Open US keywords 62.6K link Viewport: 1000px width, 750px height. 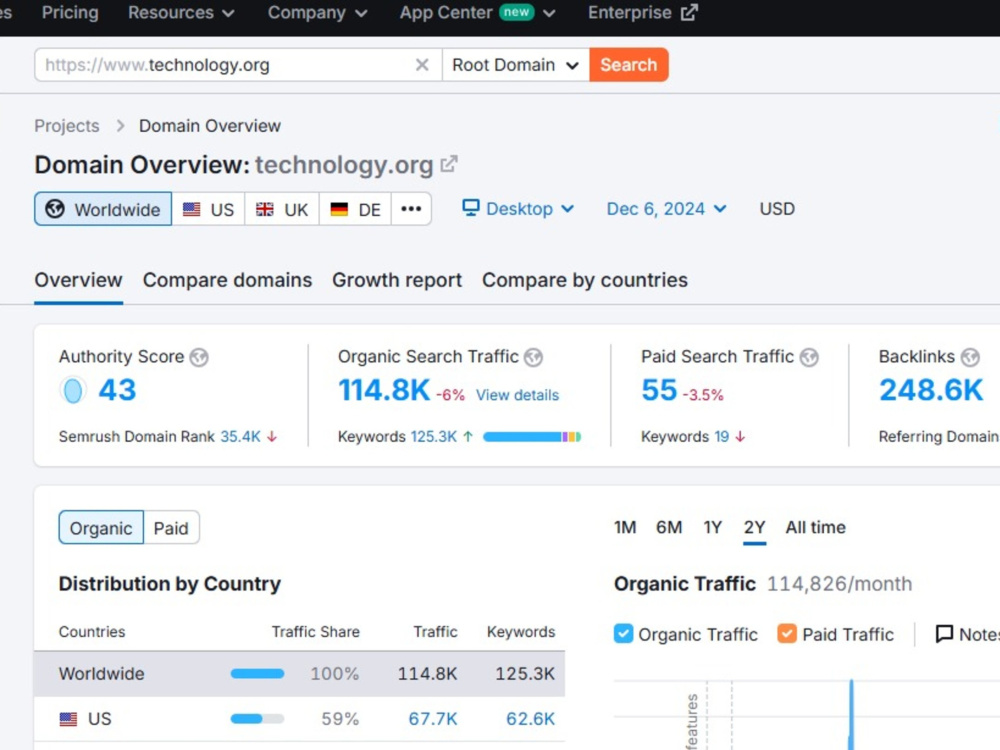pos(530,719)
